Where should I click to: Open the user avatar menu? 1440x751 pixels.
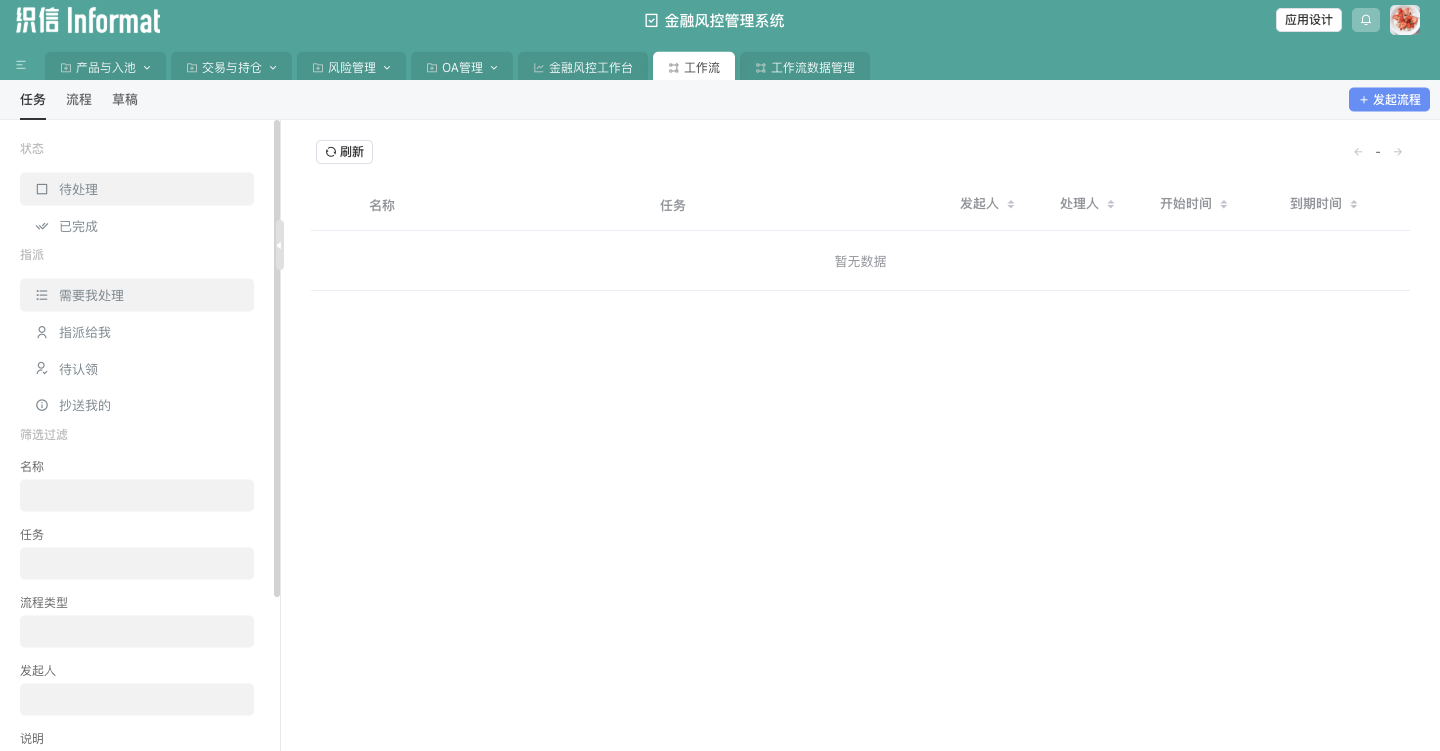[1405, 20]
